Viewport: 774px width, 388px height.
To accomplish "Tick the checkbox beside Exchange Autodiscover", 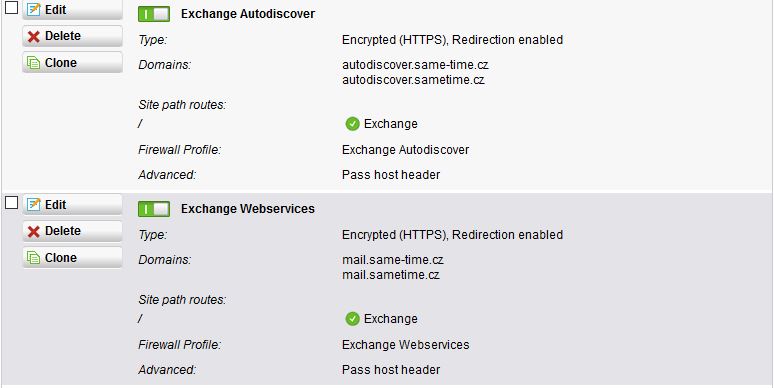I will click(x=11, y=7).
